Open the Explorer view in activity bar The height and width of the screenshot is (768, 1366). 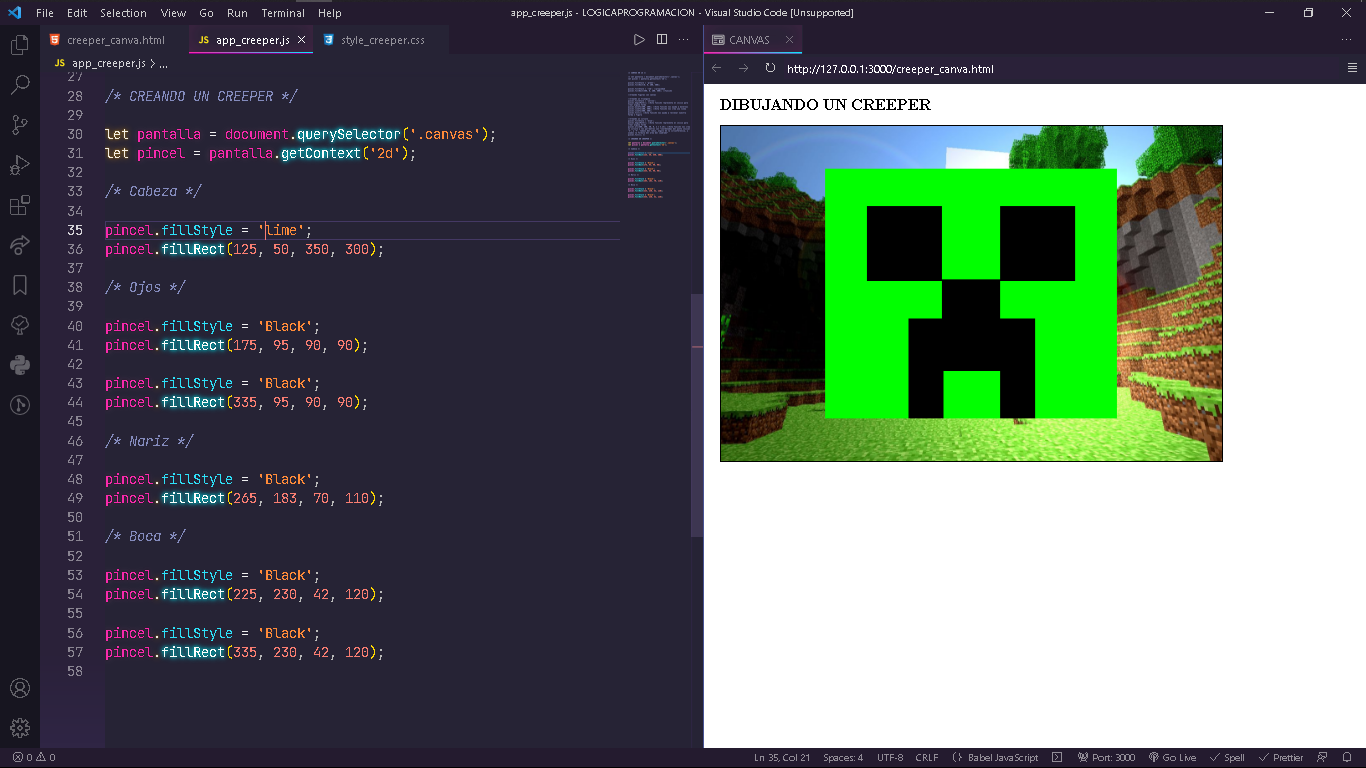(x=19, y=45)
